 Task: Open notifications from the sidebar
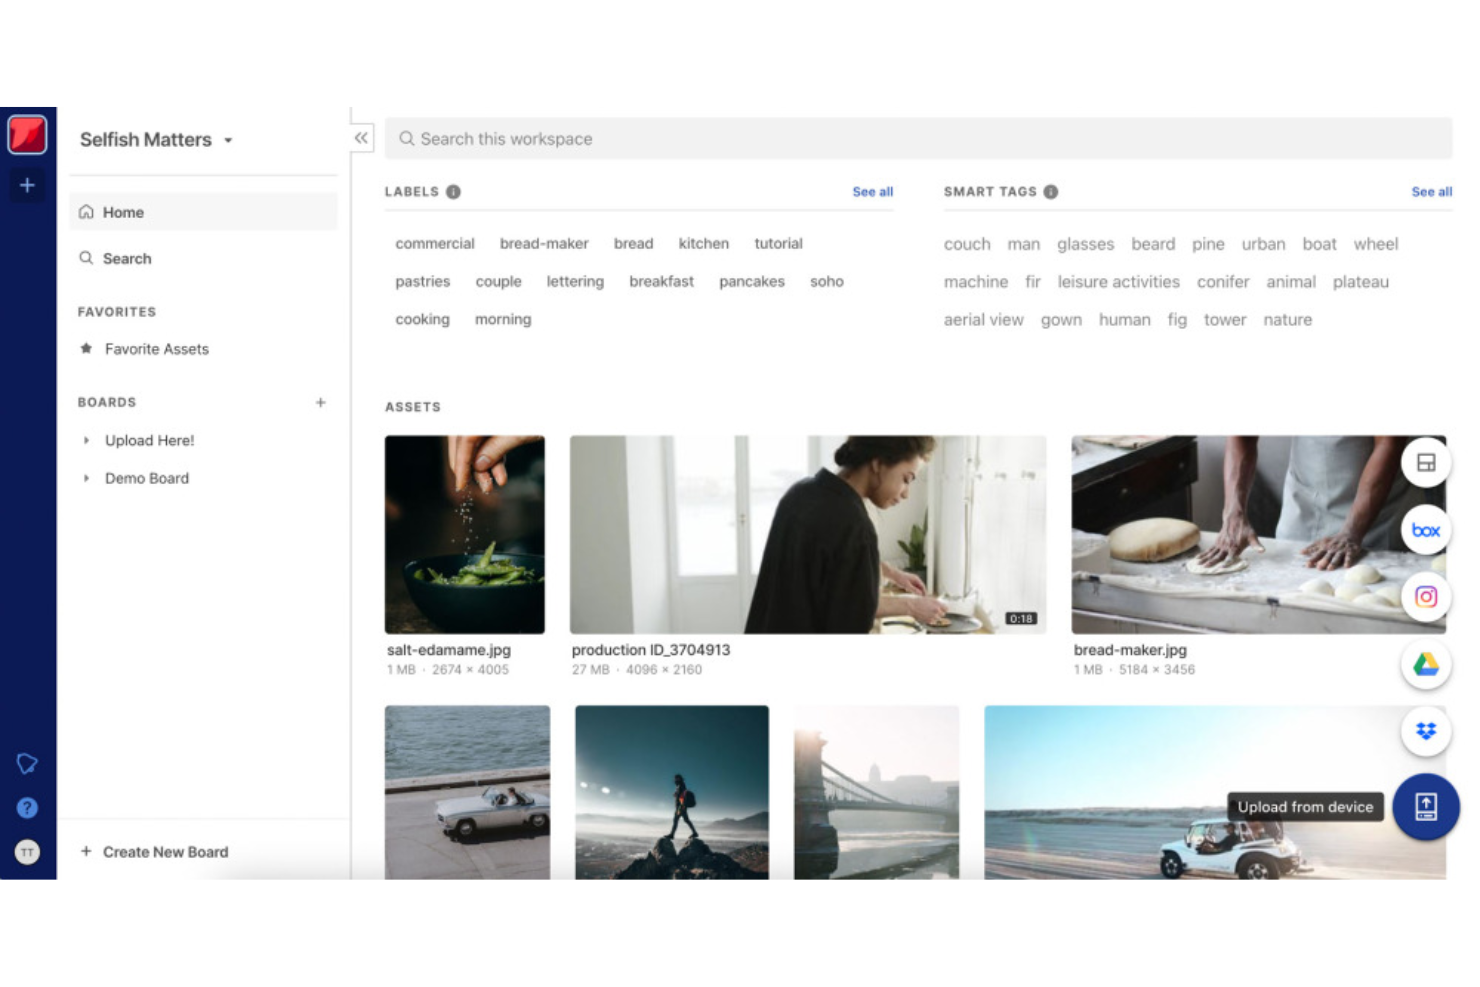(27, 763)
